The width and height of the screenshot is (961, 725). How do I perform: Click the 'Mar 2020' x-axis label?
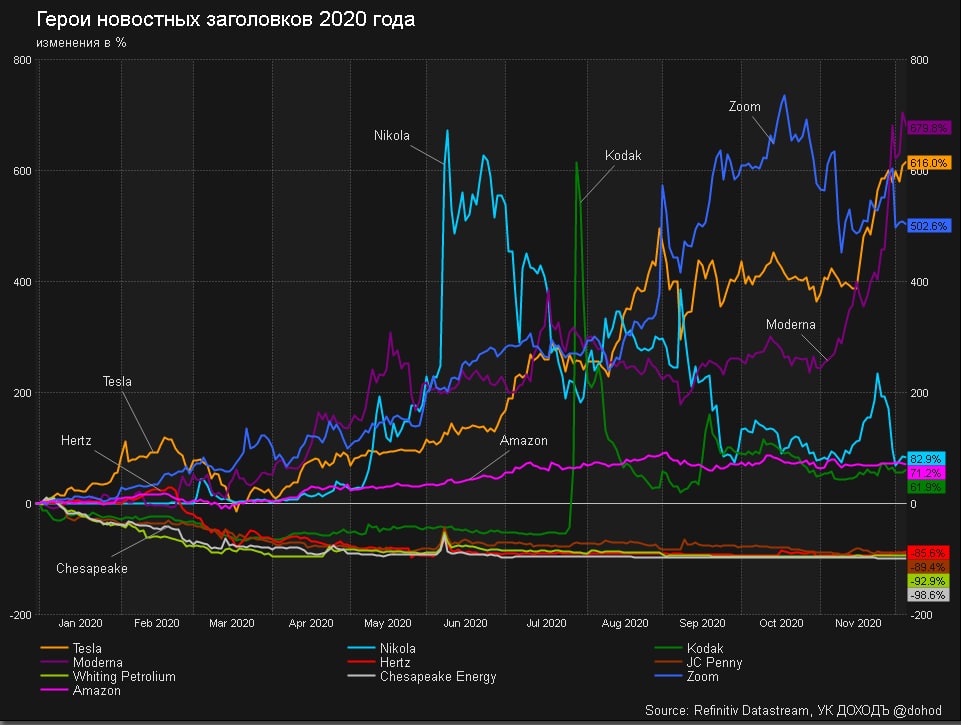pos(232,623)
